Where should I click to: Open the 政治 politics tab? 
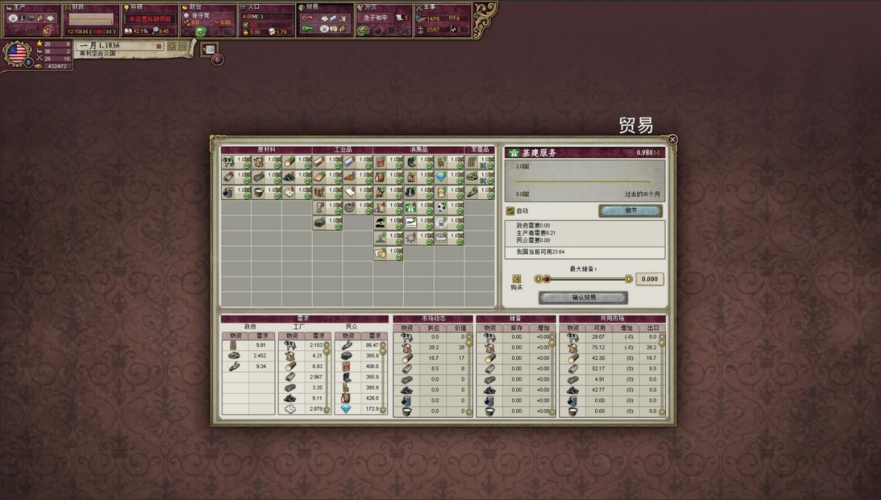[208, 20]
